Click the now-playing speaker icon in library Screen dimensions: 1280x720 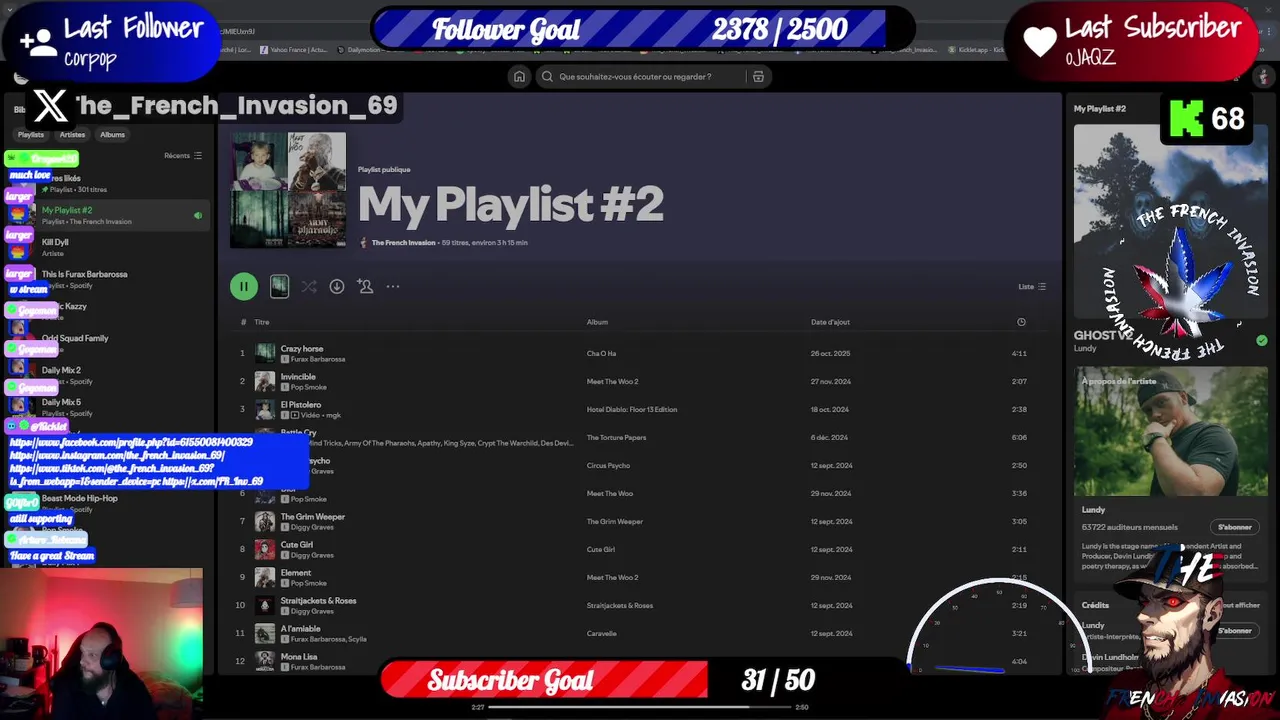pyautogui.click(x=198, y=215)
